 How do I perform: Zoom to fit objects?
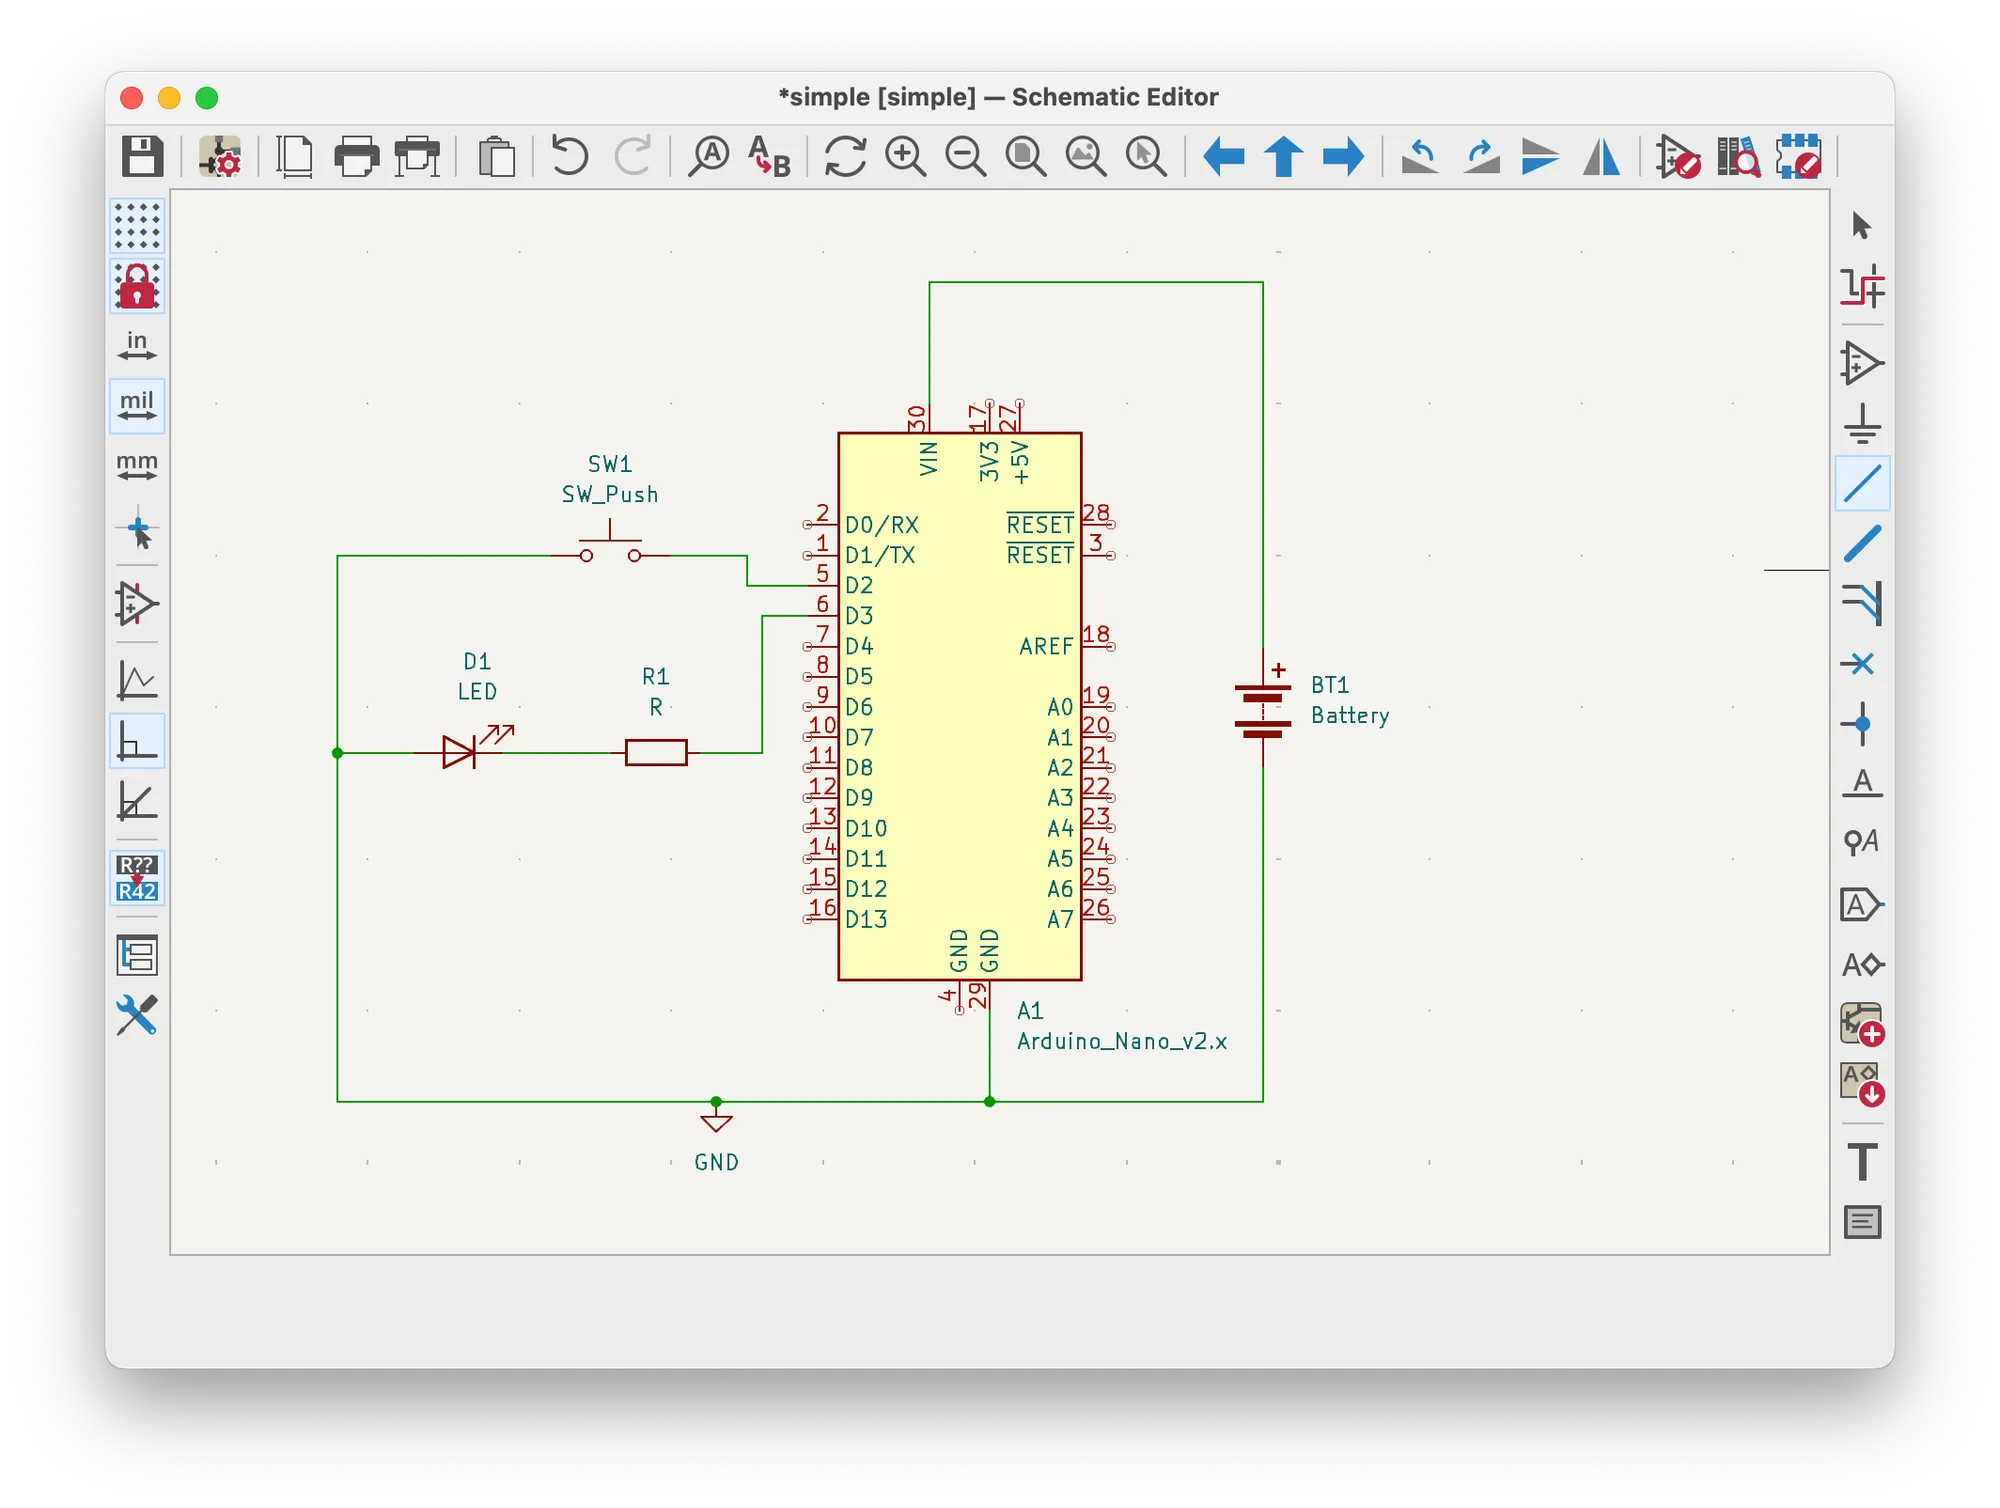(x=1086, y=157)
